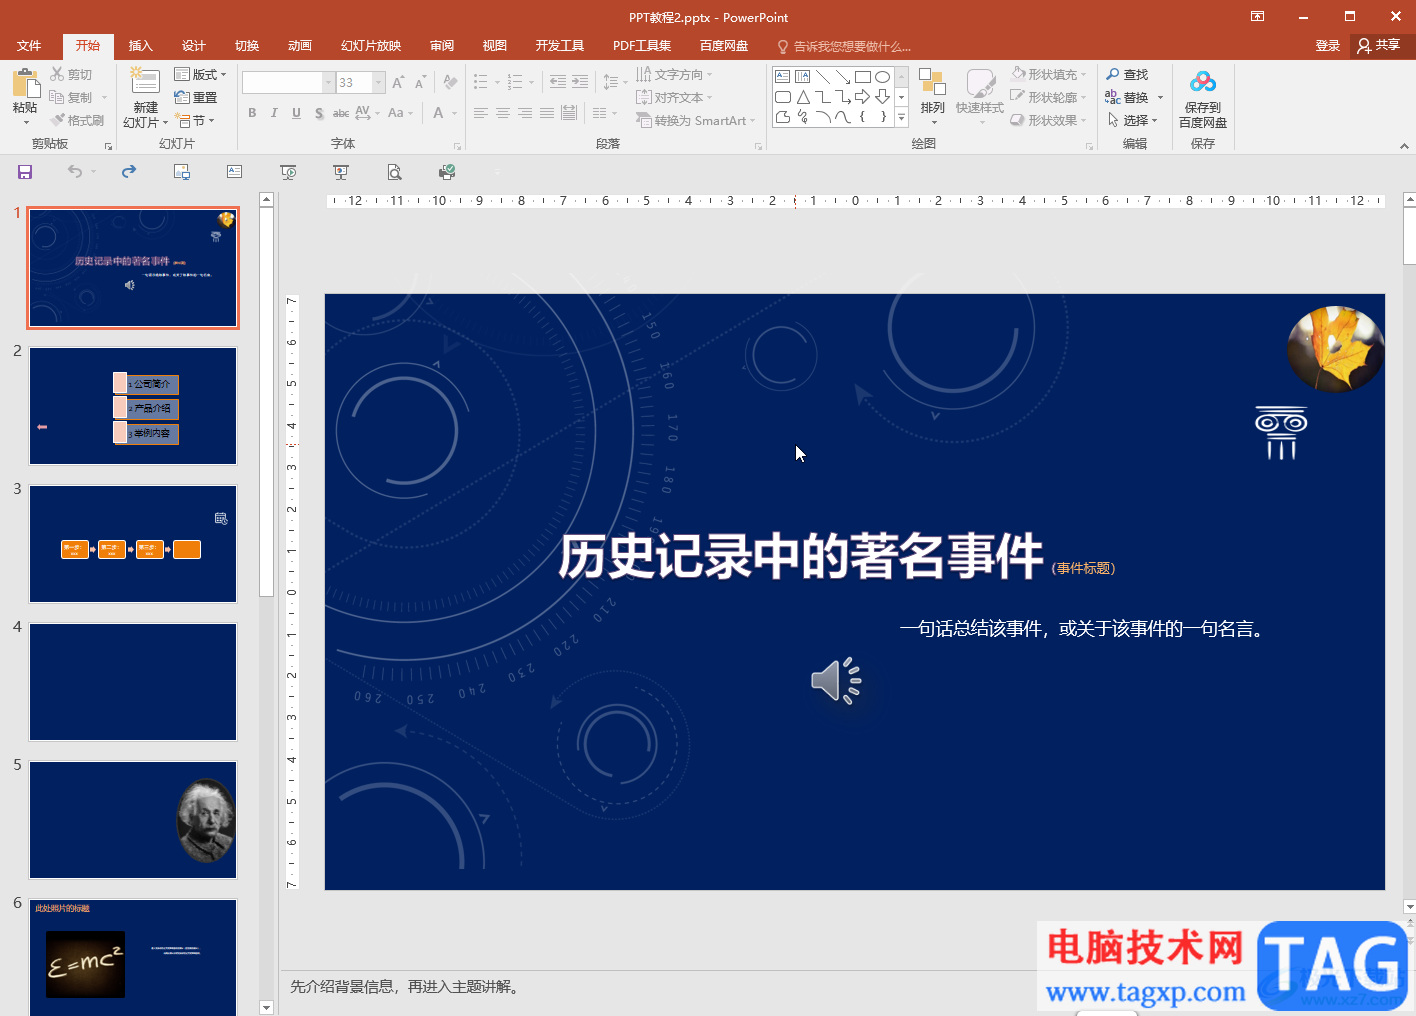Click the Undo arrow icon
1416x1016 pixels.
pyautogui.click(x=75, y=172)
